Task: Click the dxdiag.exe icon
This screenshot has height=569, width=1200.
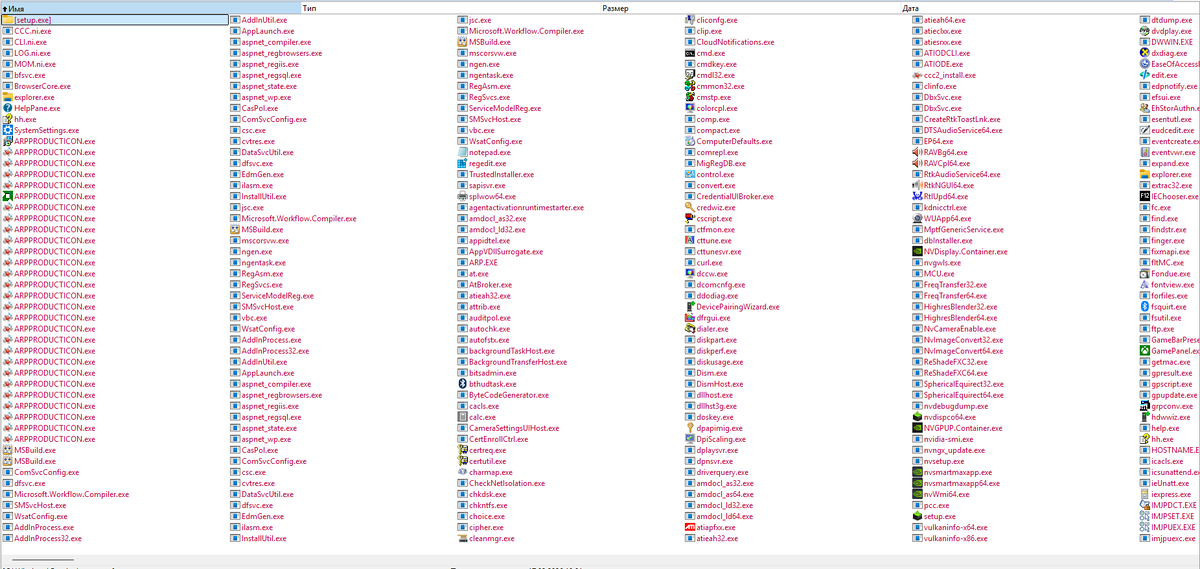Action: [1144, 53]
